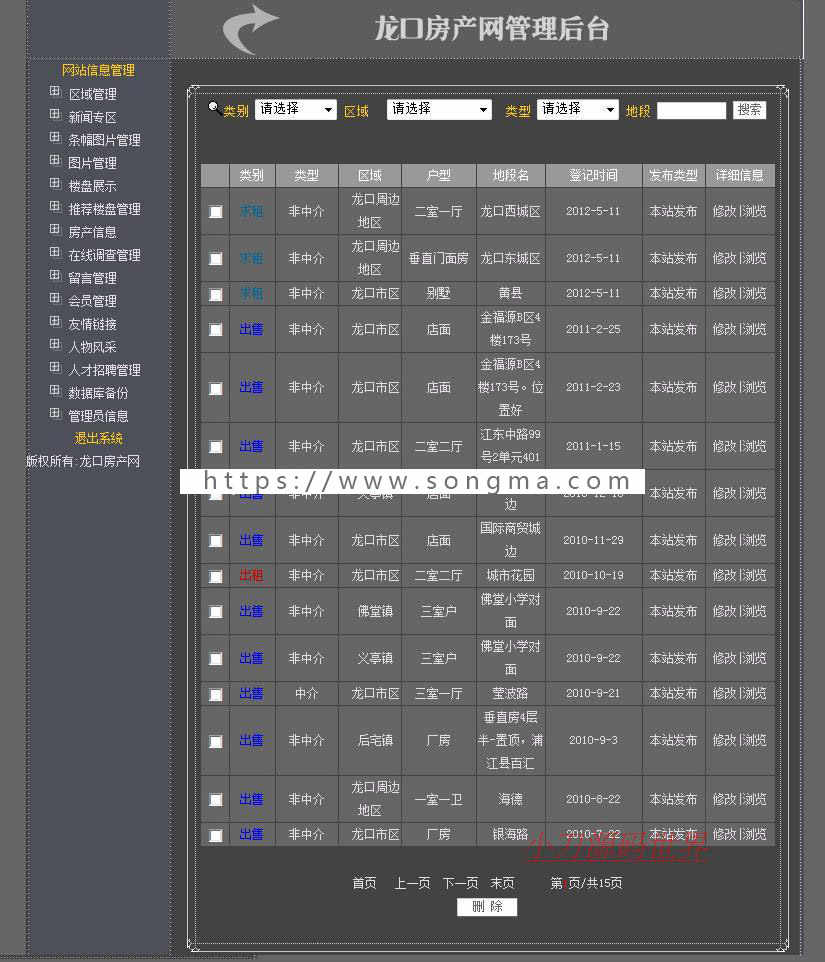Viewport: 825px width, 962px height.
Task: Check the box for 黄县 row
Action: 216,294
